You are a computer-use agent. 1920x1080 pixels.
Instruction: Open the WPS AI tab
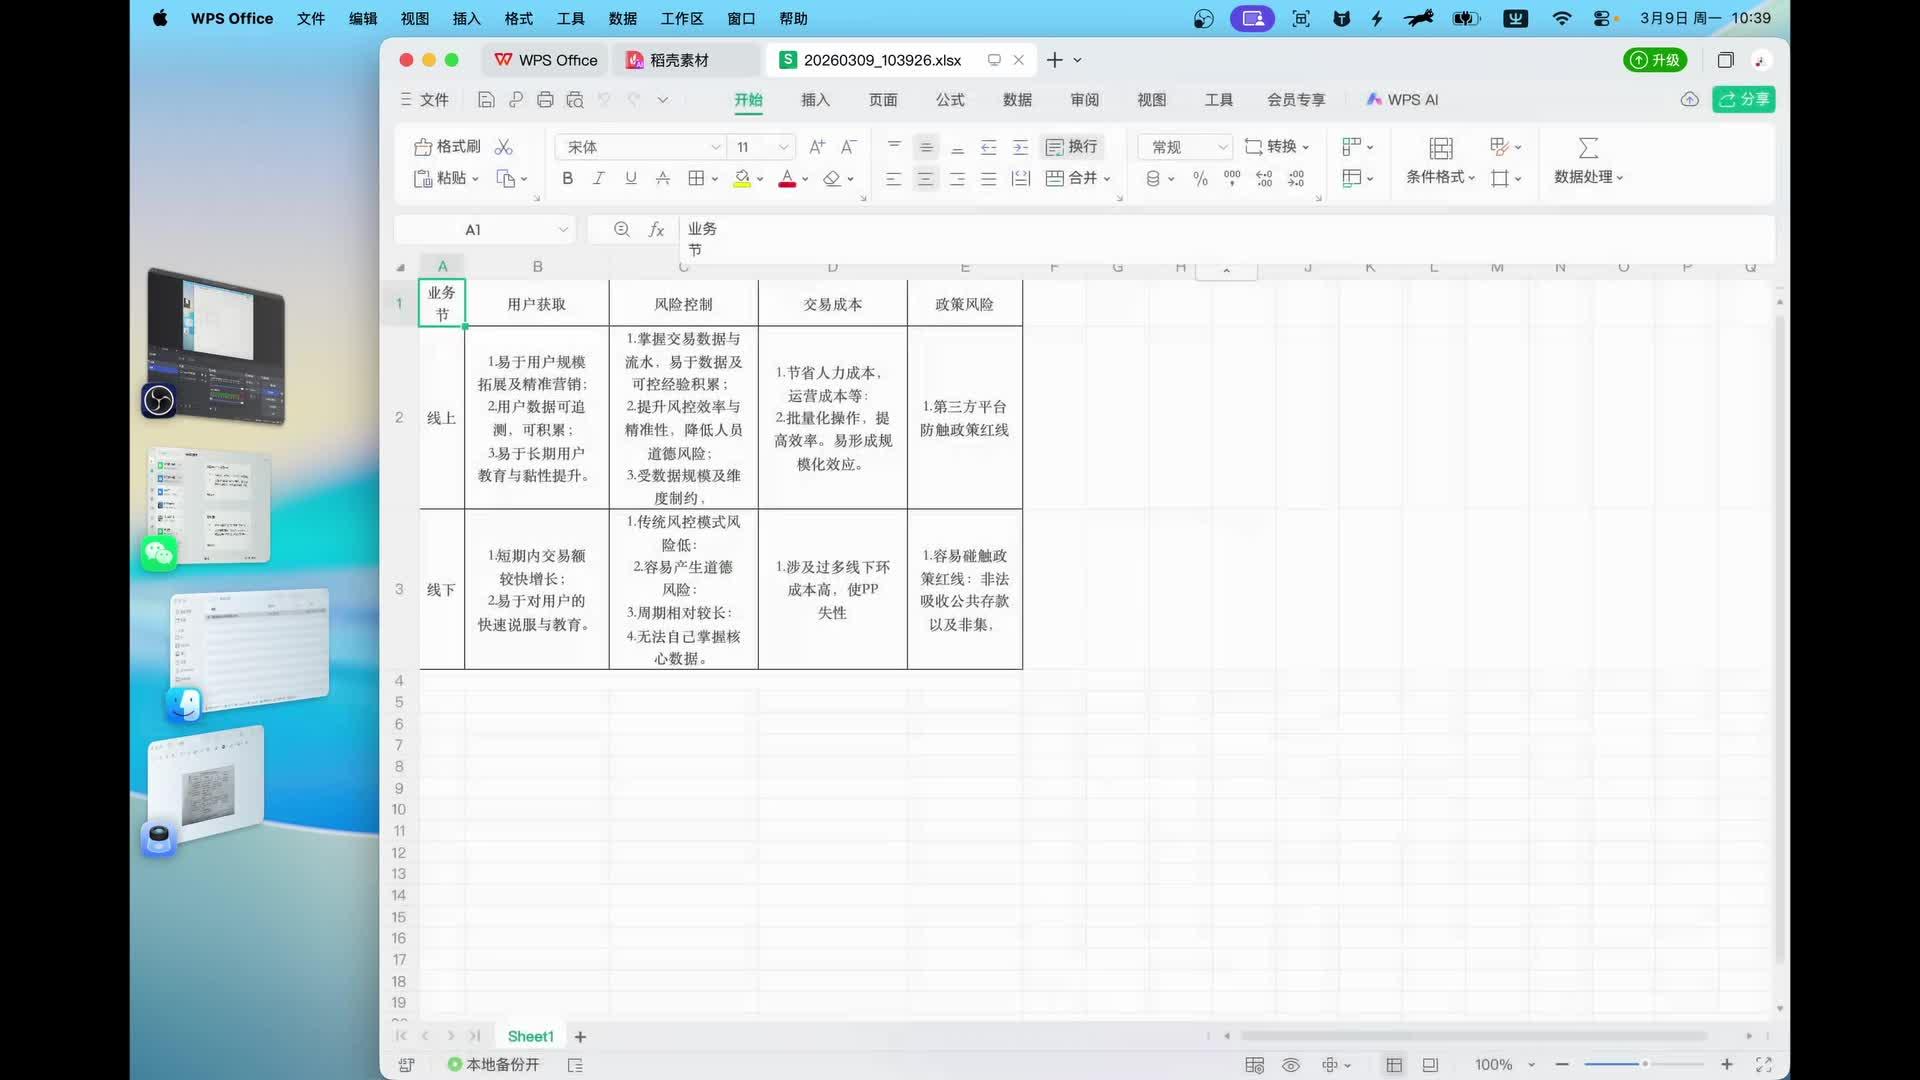pyautogui.click(x=1402, y=100)
